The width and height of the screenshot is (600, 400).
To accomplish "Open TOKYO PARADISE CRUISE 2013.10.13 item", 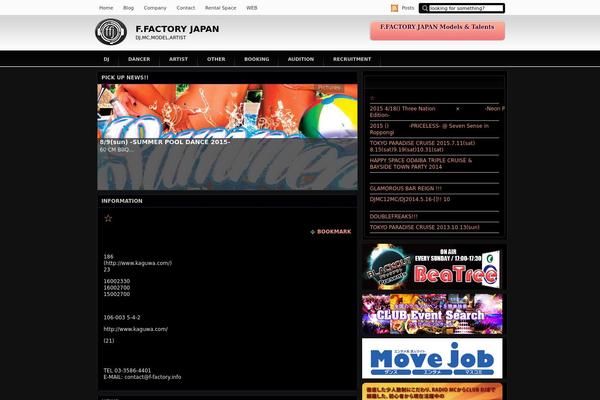I will click(424, 227).
